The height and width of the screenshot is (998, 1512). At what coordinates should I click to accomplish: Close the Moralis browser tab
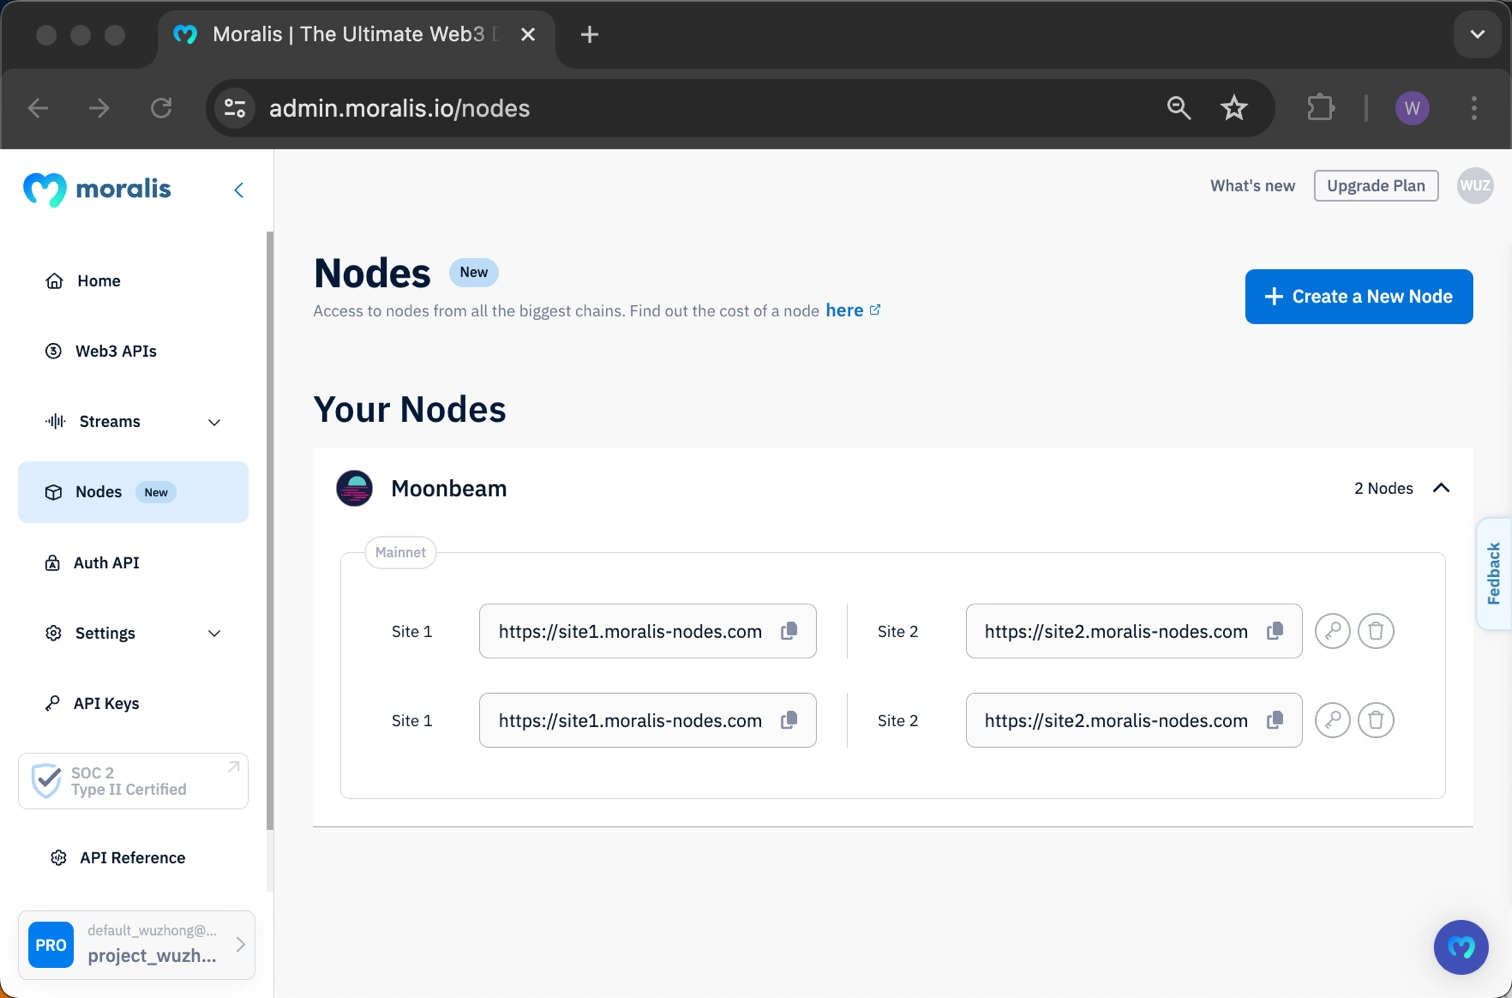[x=528, y=35]
